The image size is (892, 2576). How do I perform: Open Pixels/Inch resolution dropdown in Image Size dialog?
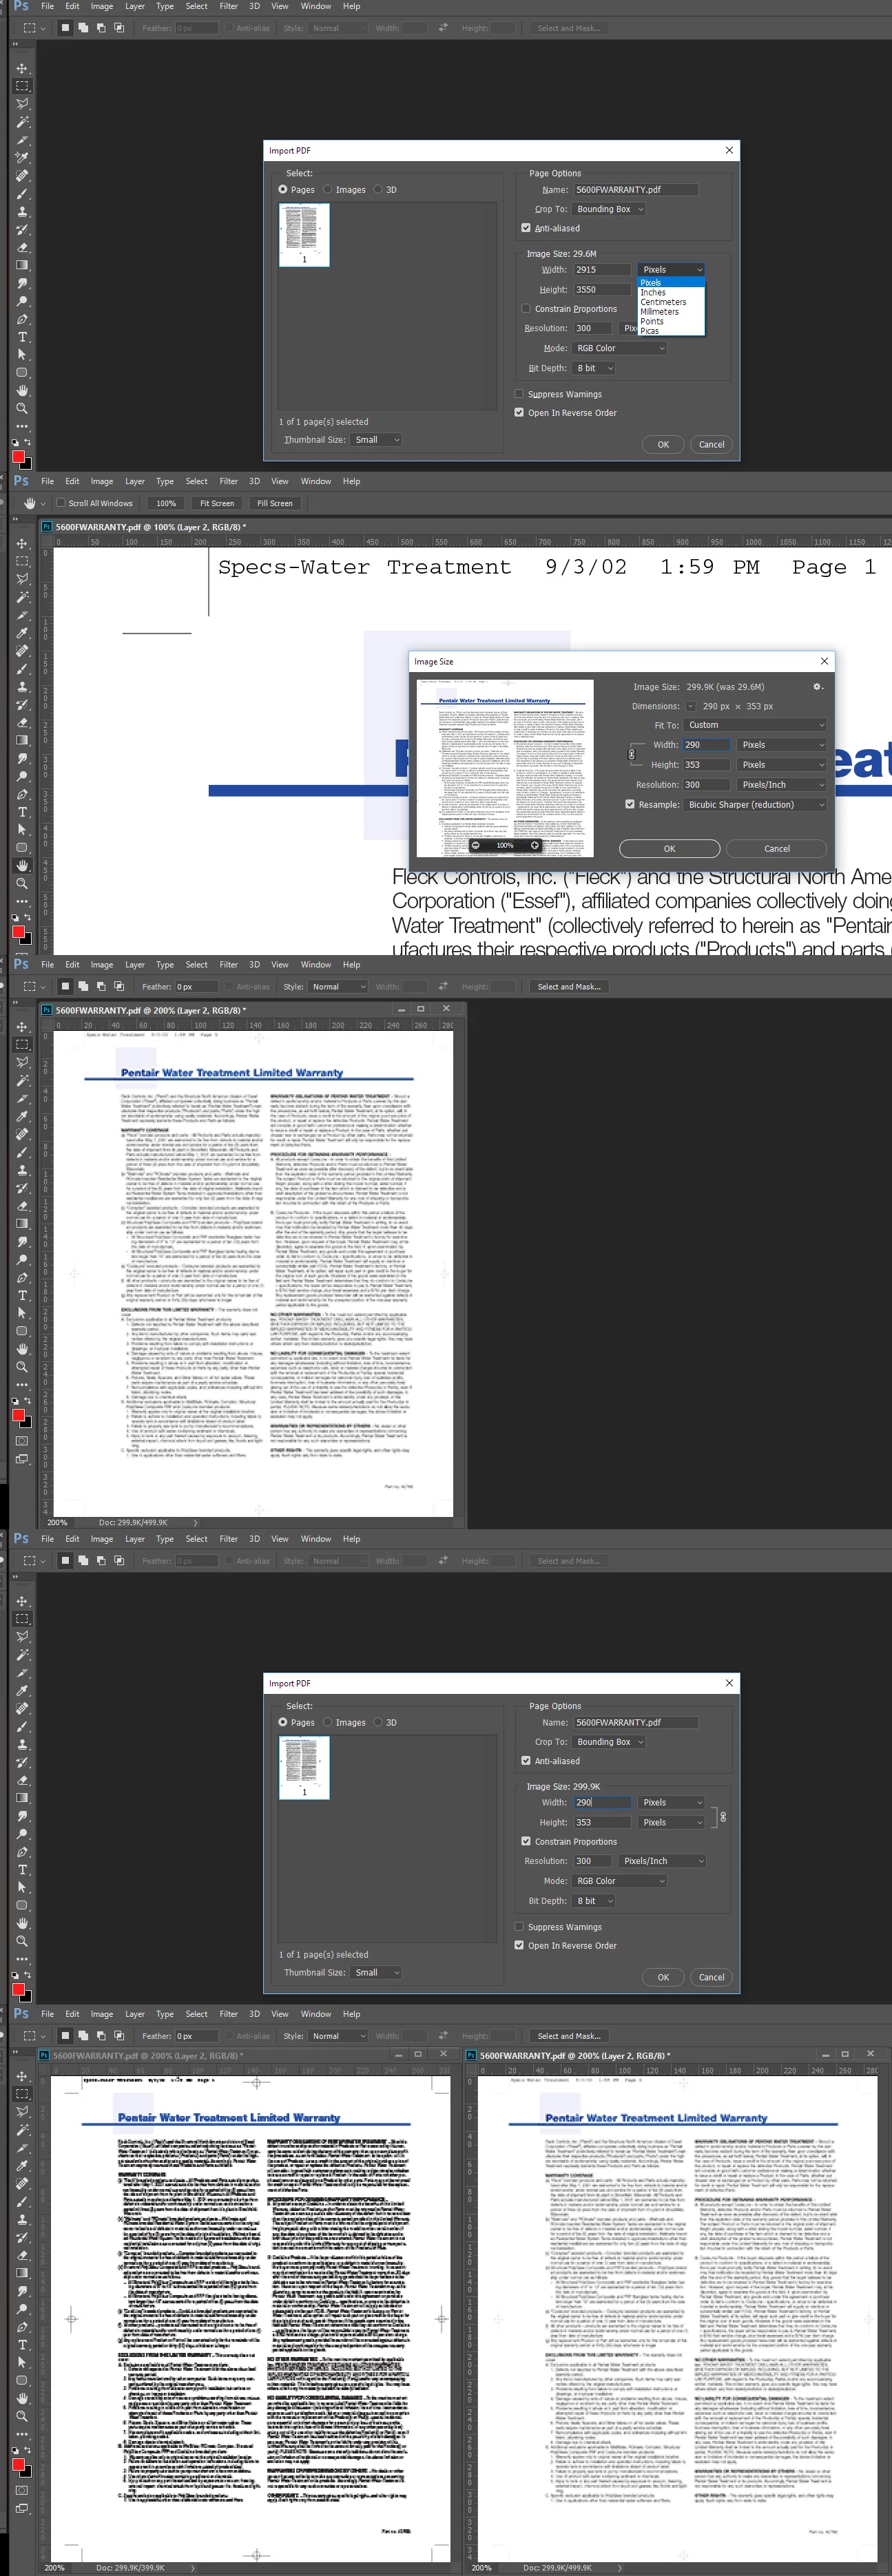[782, 785]
